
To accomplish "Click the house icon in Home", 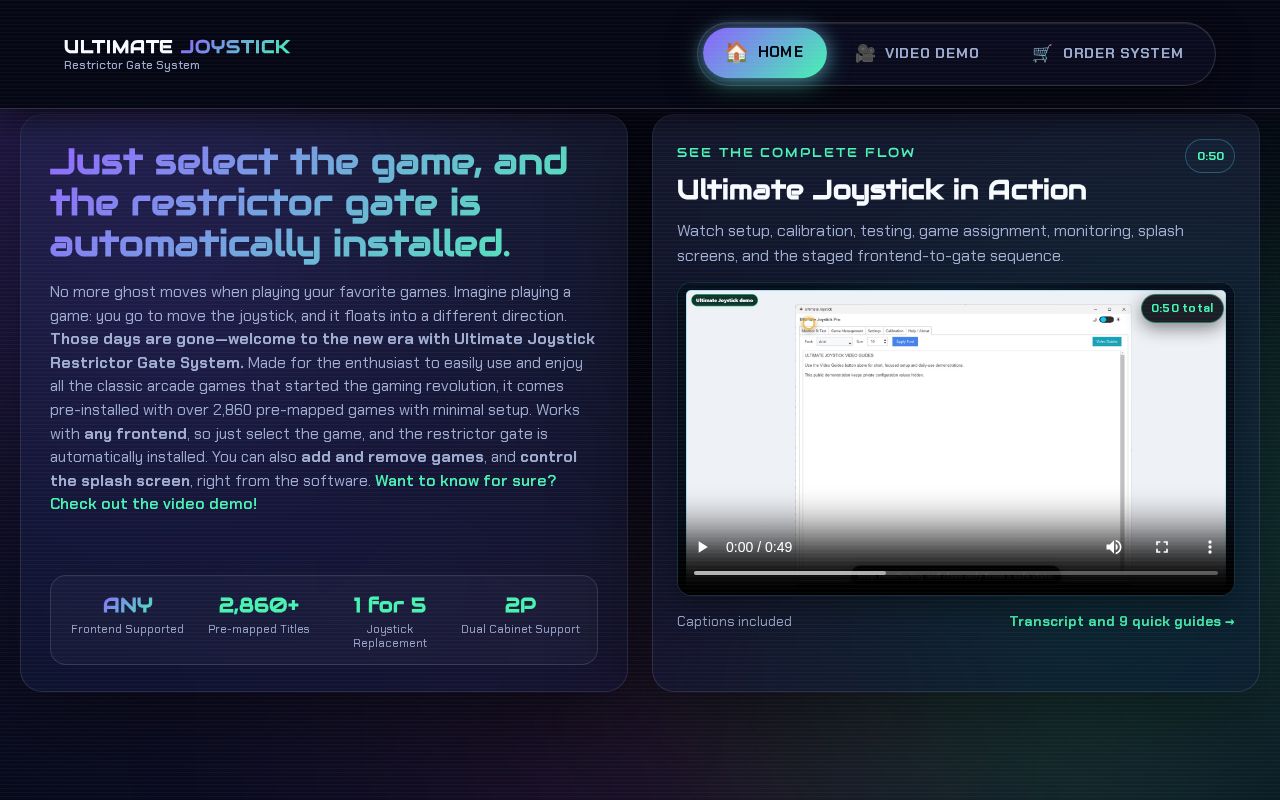I will click(737, 53).
